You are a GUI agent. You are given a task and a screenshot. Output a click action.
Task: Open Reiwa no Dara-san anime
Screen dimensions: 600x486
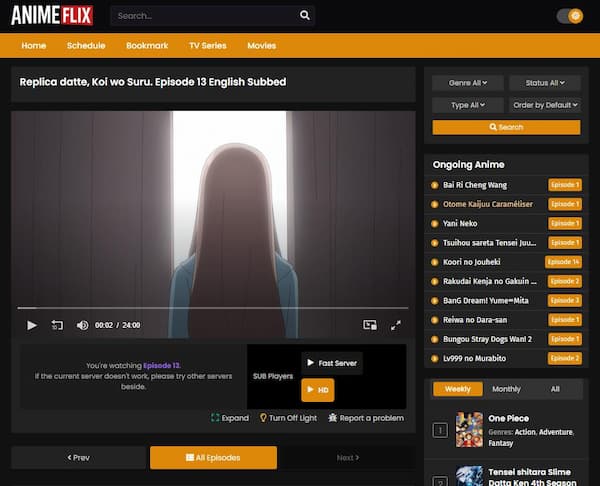(x=475, y=320)
